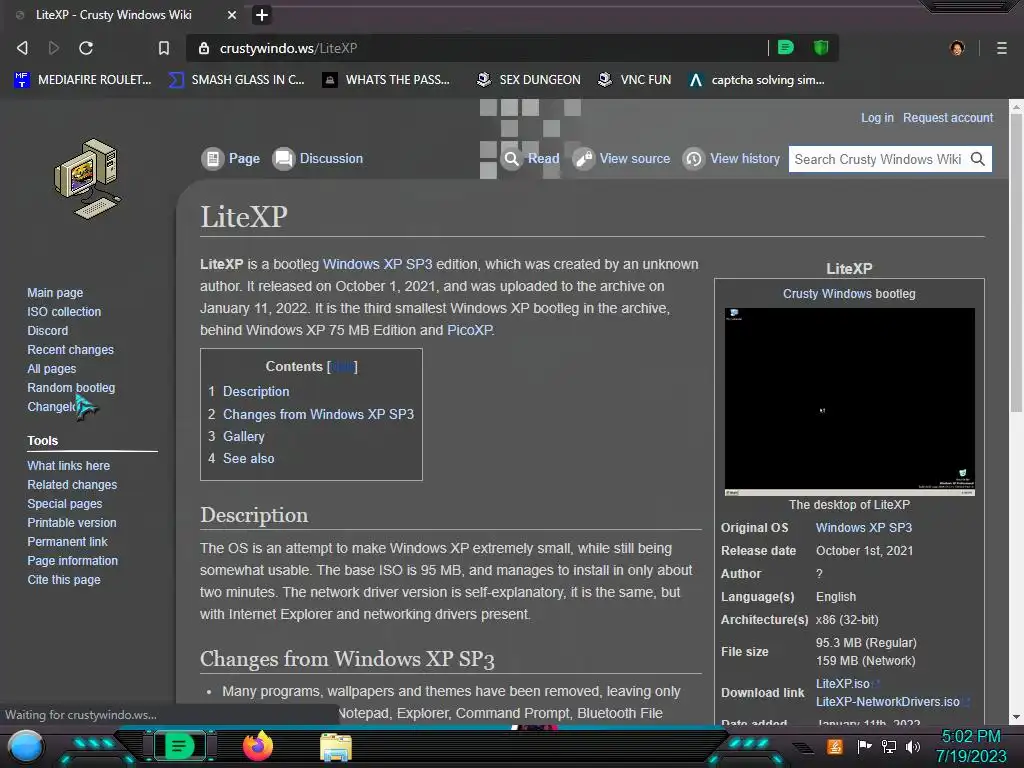The width and height of the screenshot is (1024, 768).
Task: Click the Read magnifier icon
Action: coord(512,159)
